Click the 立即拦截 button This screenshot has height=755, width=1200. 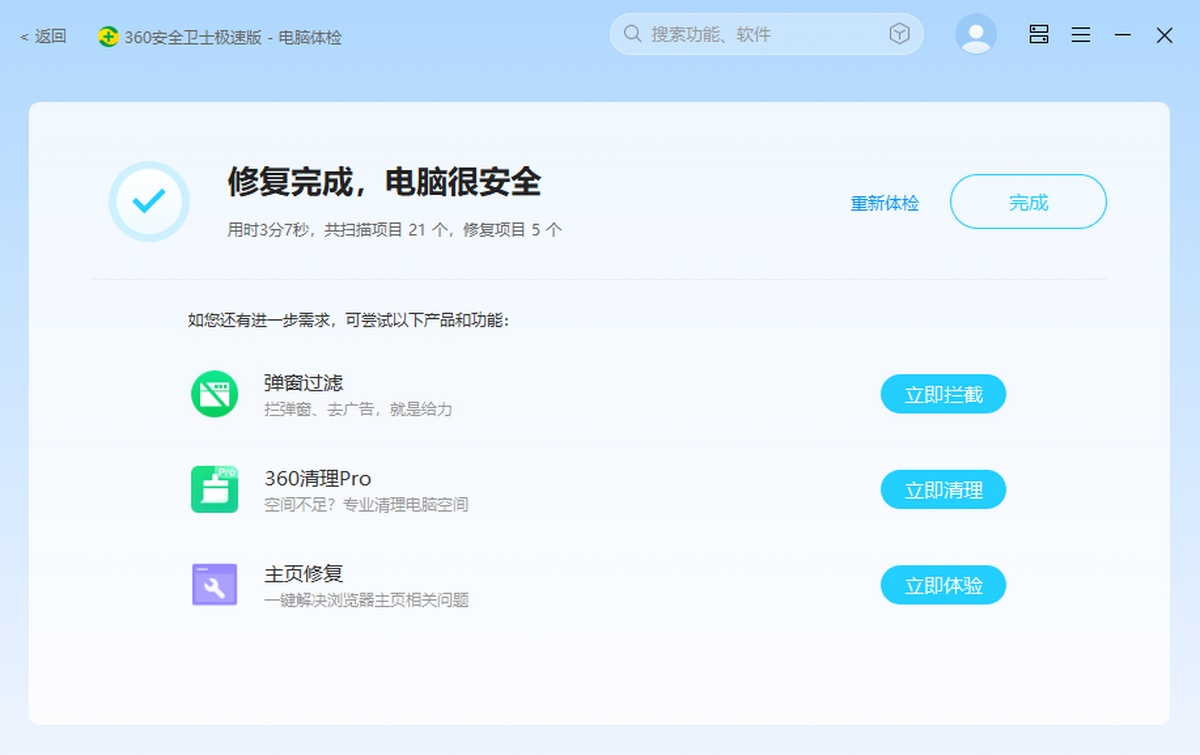[943, 395]
